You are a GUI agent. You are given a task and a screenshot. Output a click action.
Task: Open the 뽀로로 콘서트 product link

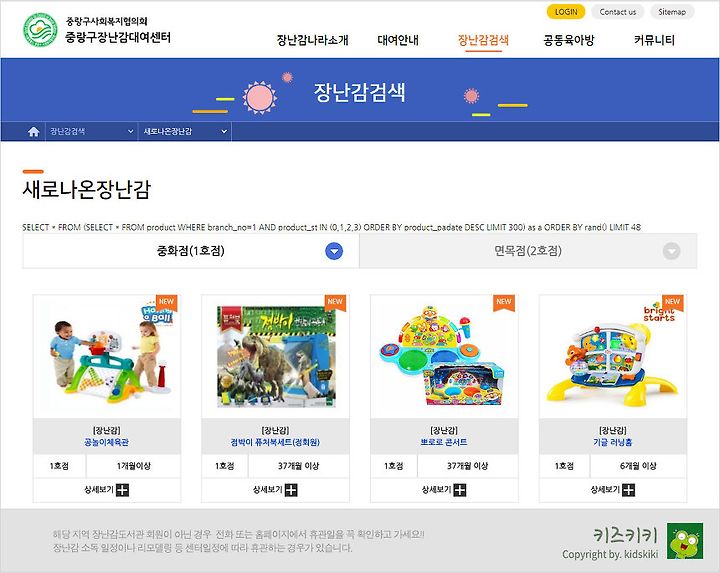[x=444, y=442]
